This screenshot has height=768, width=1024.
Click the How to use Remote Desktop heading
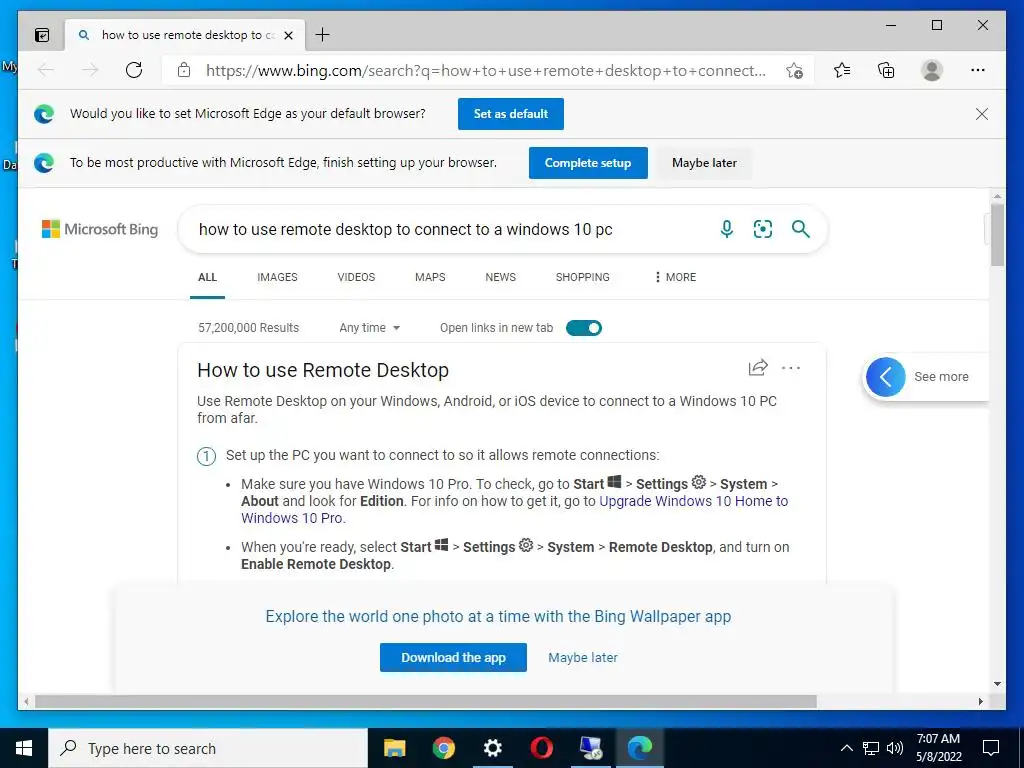coord(323,370)
